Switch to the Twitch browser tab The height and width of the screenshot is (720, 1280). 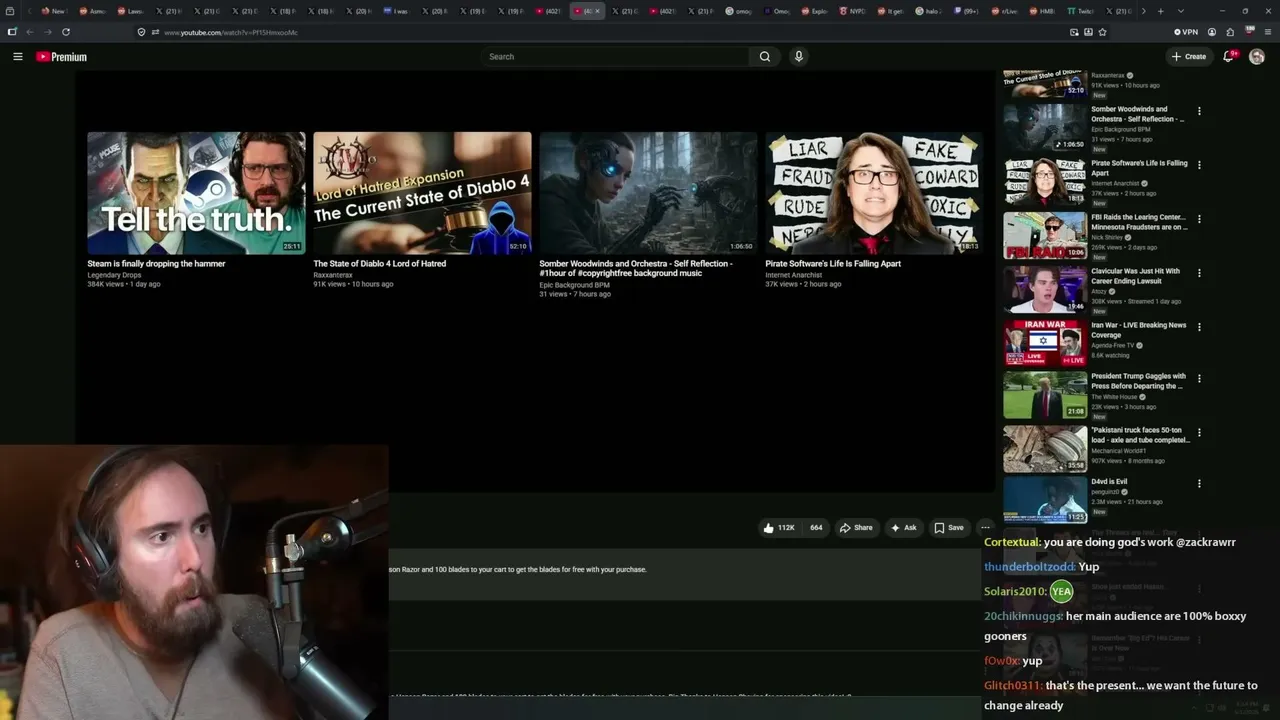(1082, 11)
